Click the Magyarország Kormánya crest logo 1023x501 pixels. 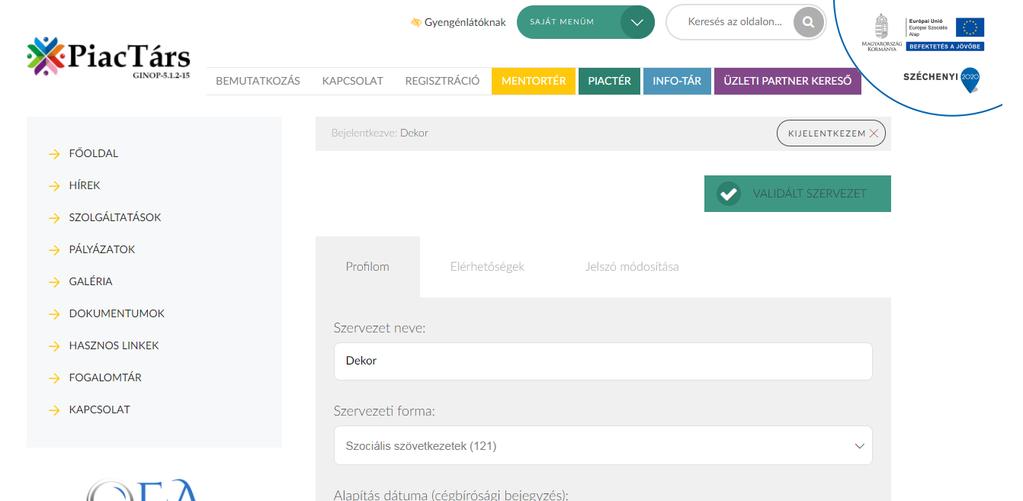click(881, 32)
